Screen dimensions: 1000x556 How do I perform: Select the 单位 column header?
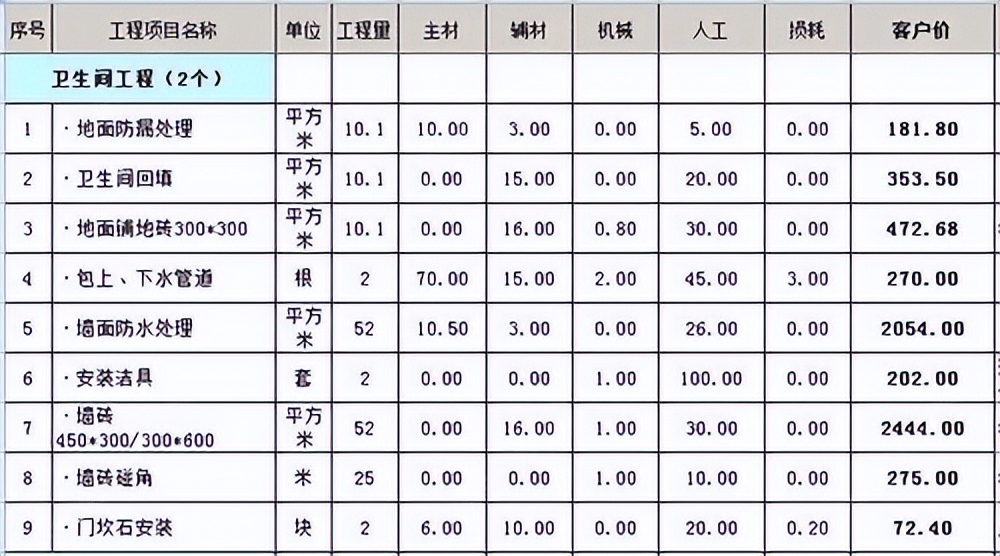[x=303, y=31]
